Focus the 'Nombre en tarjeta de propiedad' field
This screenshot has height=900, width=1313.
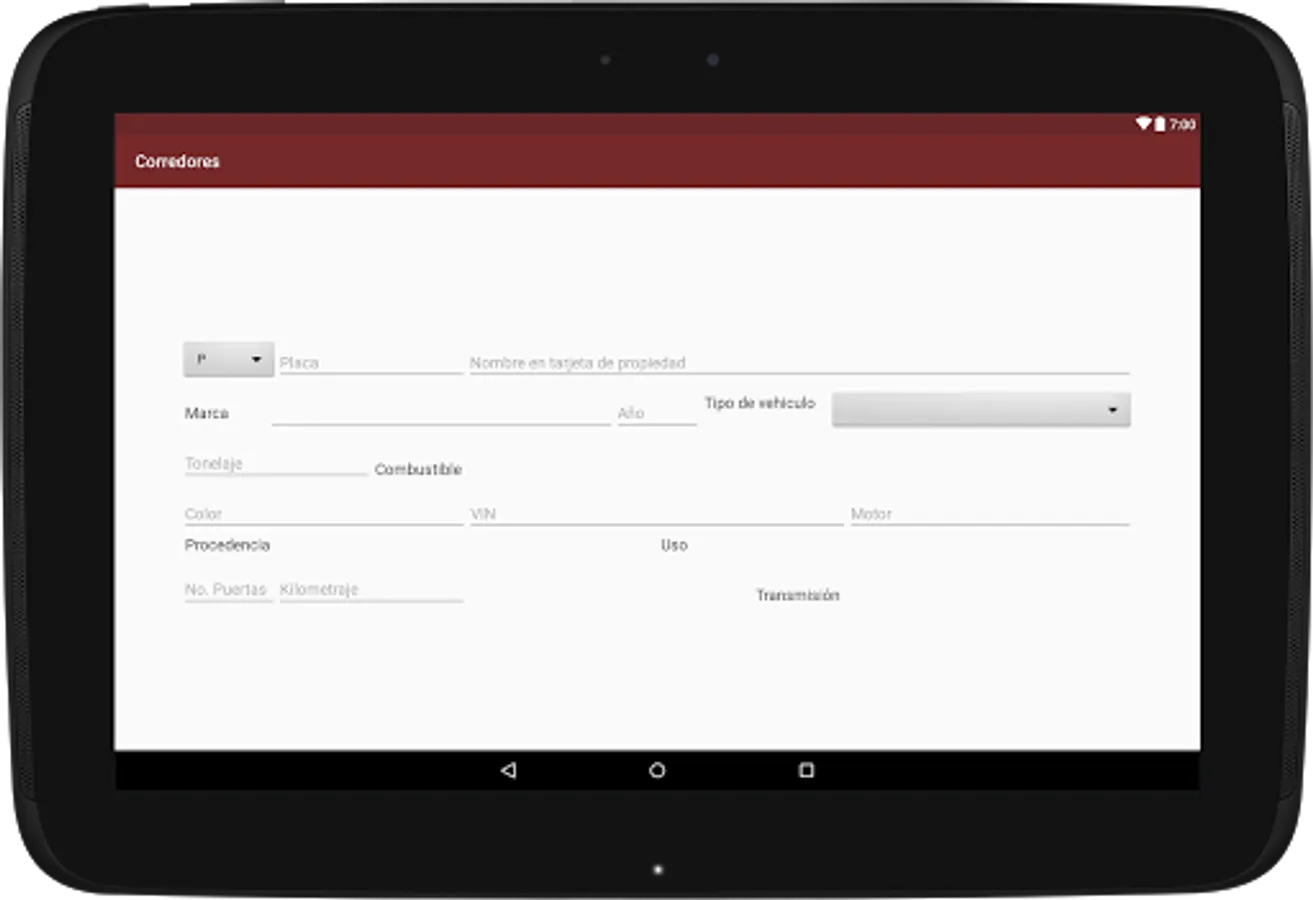click(799, 362)
